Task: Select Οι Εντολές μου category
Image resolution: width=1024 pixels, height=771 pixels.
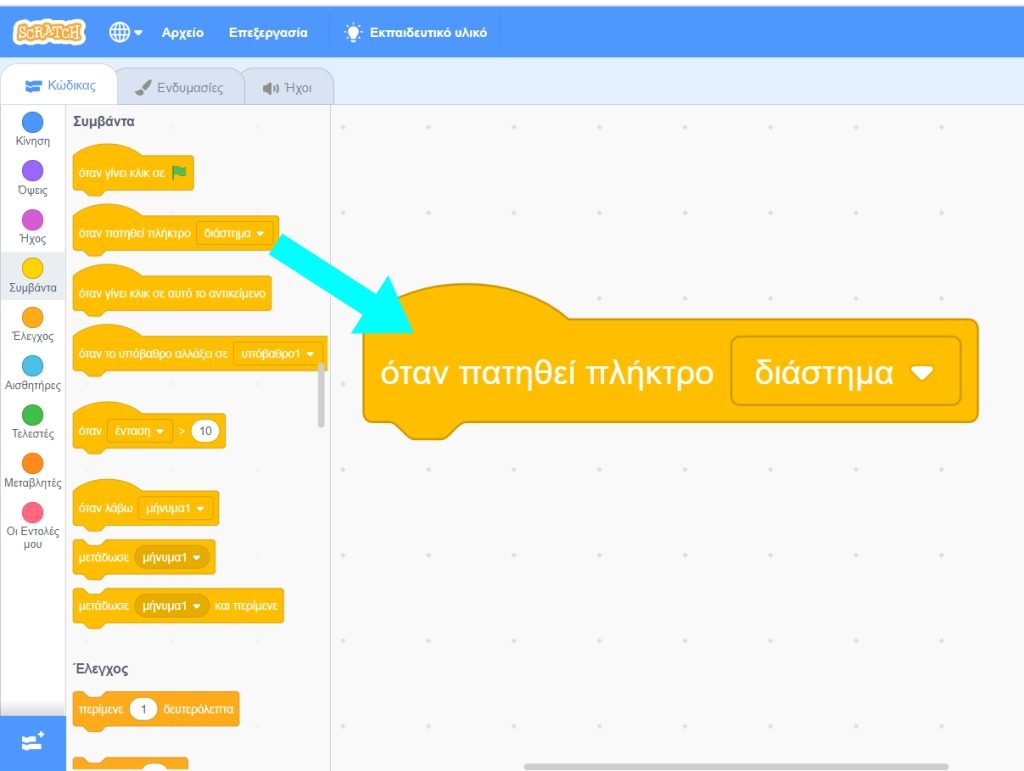Action: coord(33,513)
